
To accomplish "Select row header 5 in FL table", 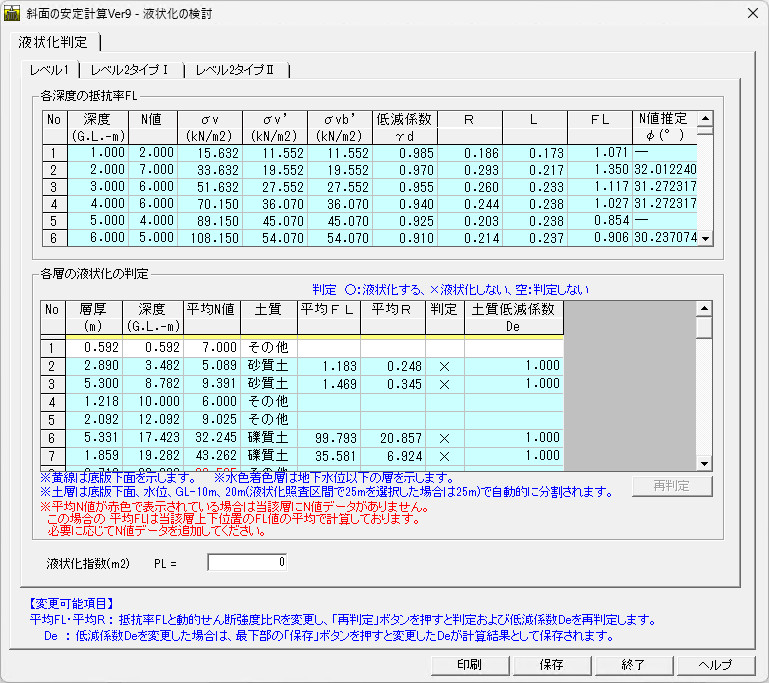I will tap(53, 220).
